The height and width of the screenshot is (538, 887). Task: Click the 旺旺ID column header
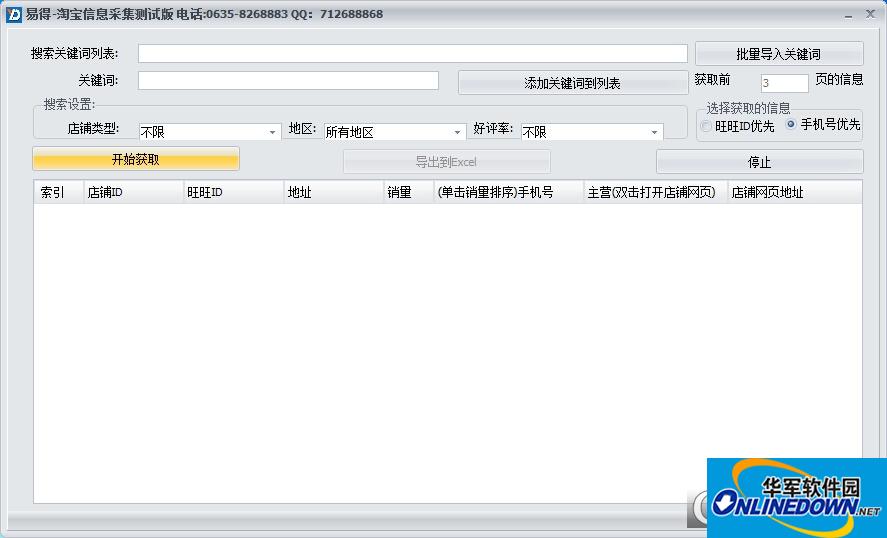coord(234,192)
